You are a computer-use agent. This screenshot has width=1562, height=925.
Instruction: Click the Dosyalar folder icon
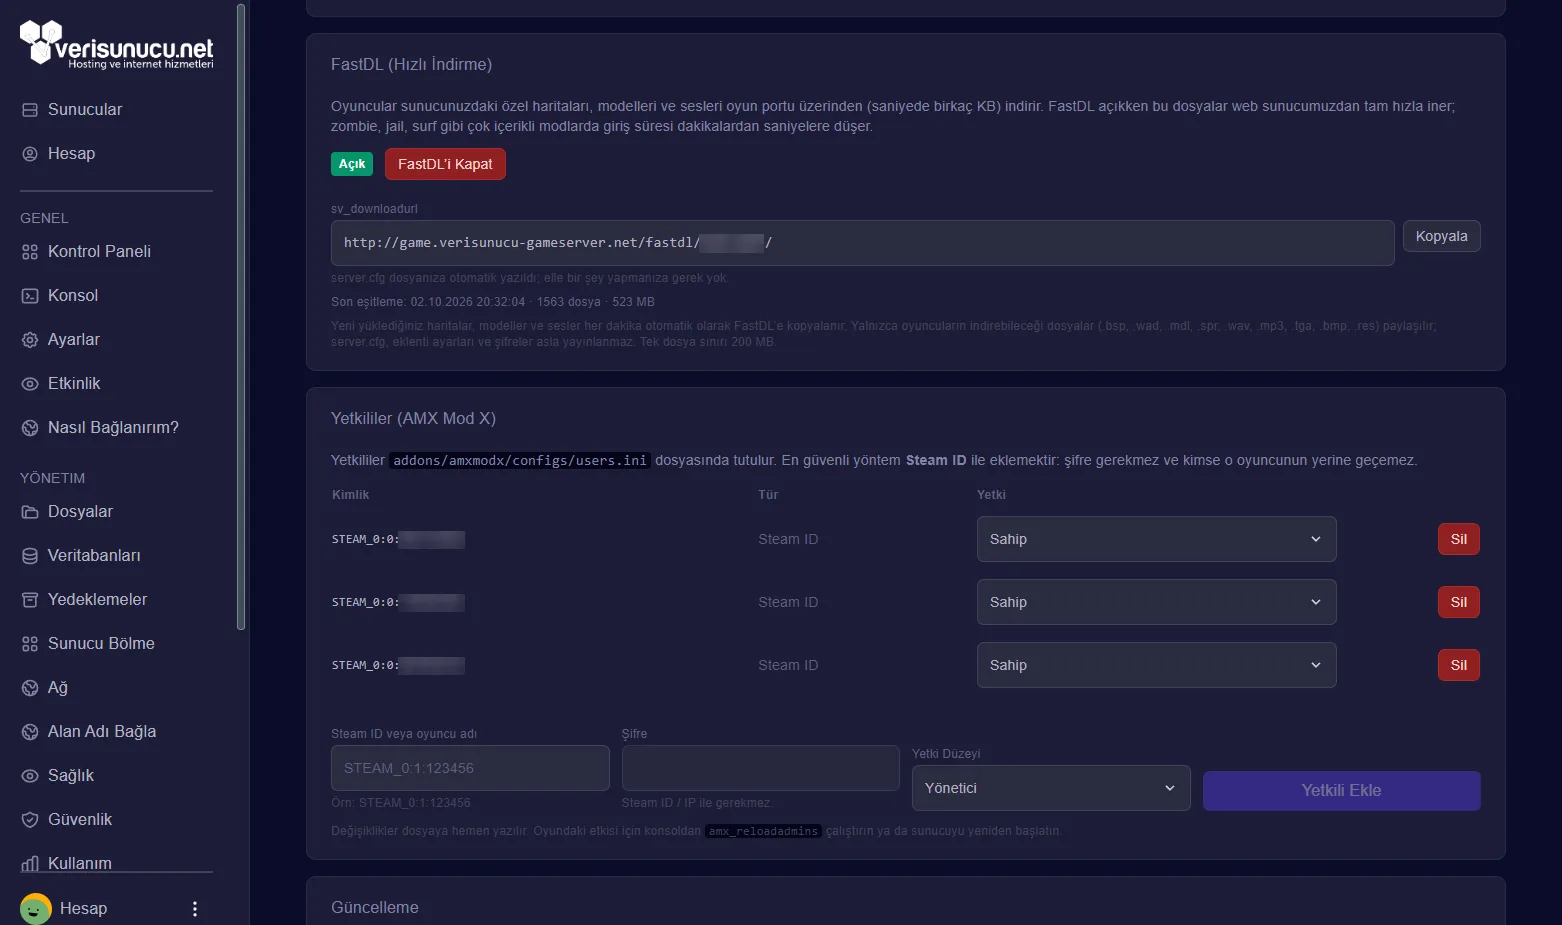[x=30, y=512]
